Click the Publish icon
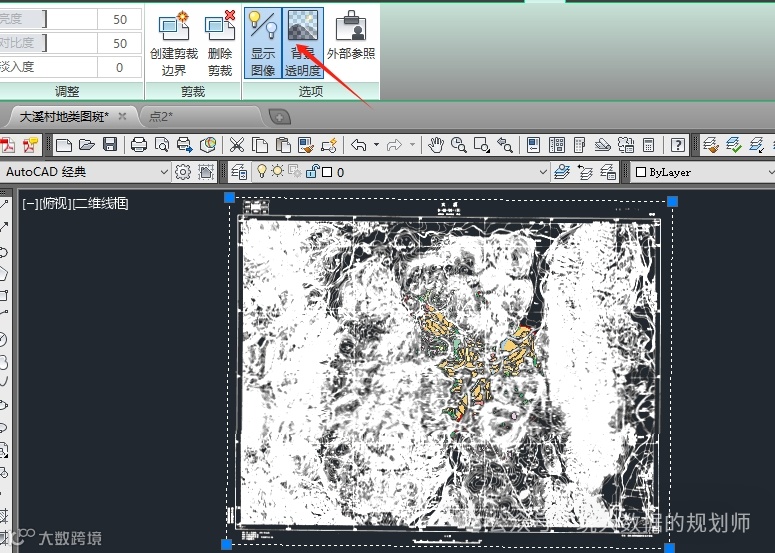Image resolution: width=775 pixels, height=553 pixels. [x=184, y=145]
